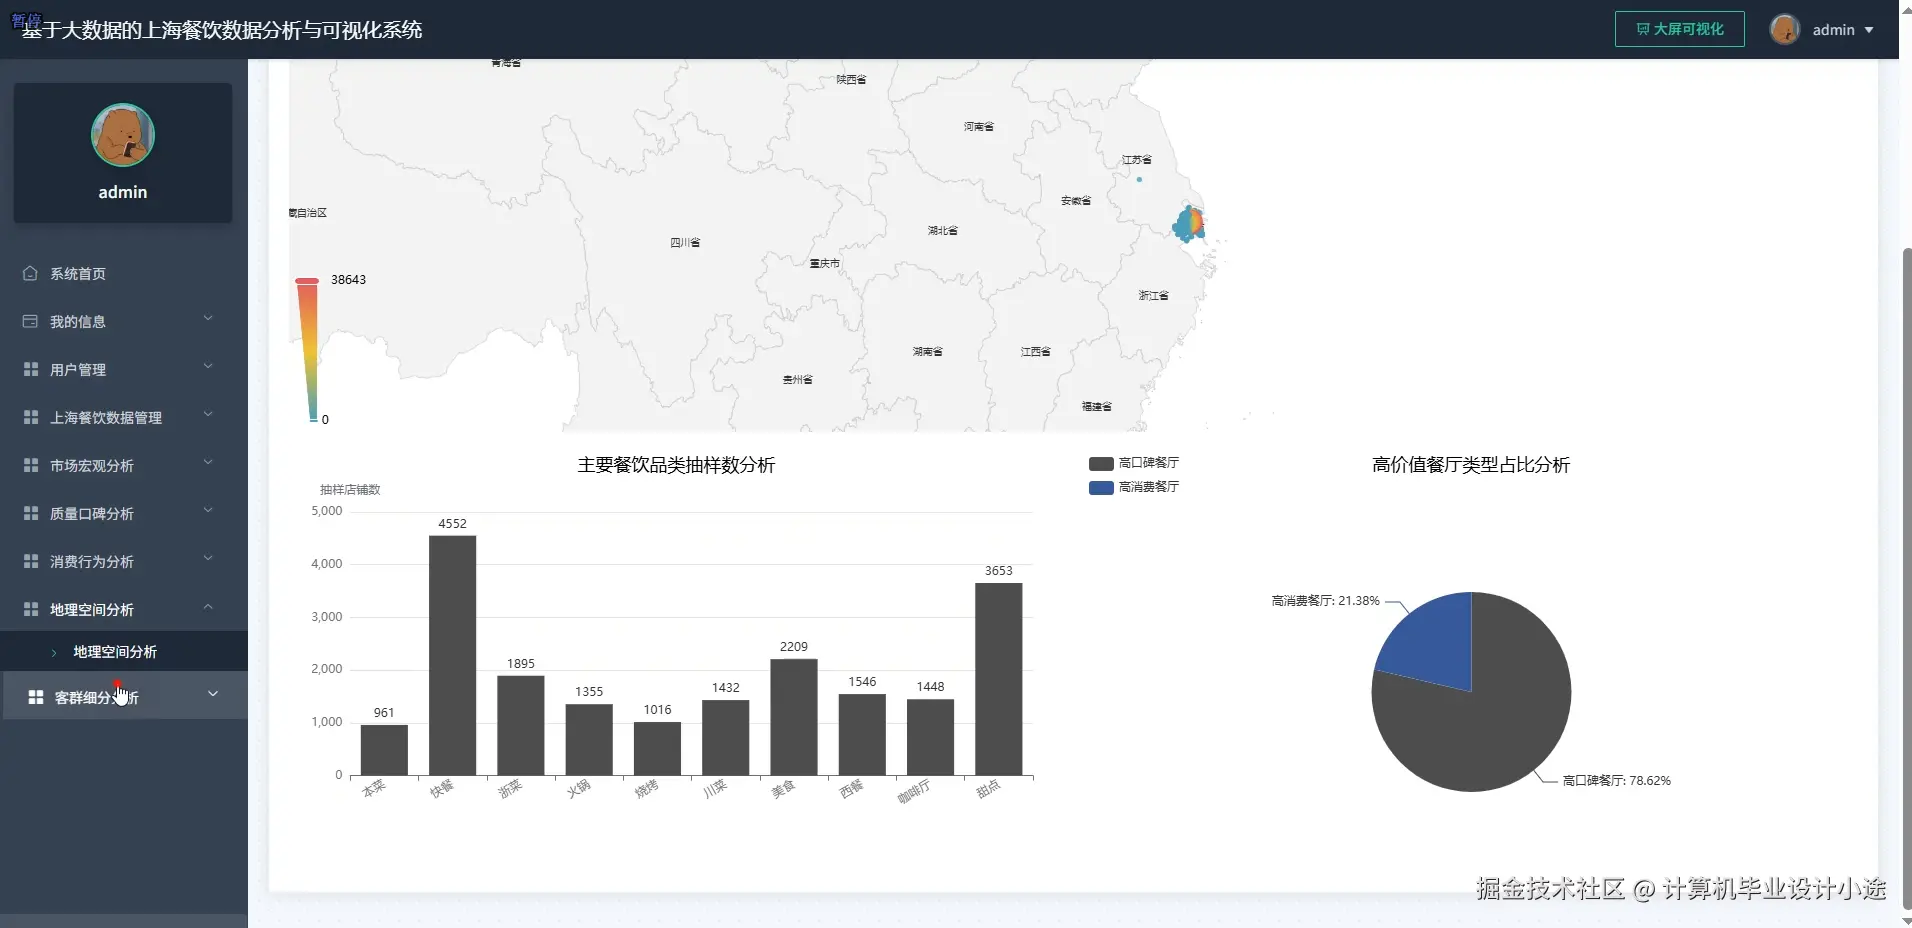Click the 川菜 bar showing 1432
Screen dimensions: 1912x928
(x=726, y=737)
